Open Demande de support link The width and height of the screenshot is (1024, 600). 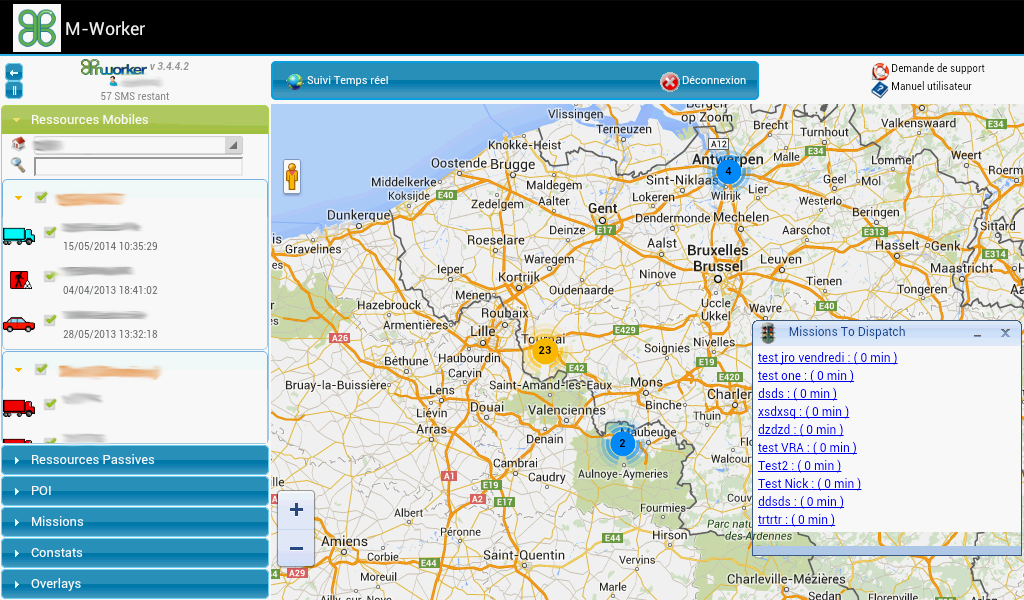(x=938, y=69)
